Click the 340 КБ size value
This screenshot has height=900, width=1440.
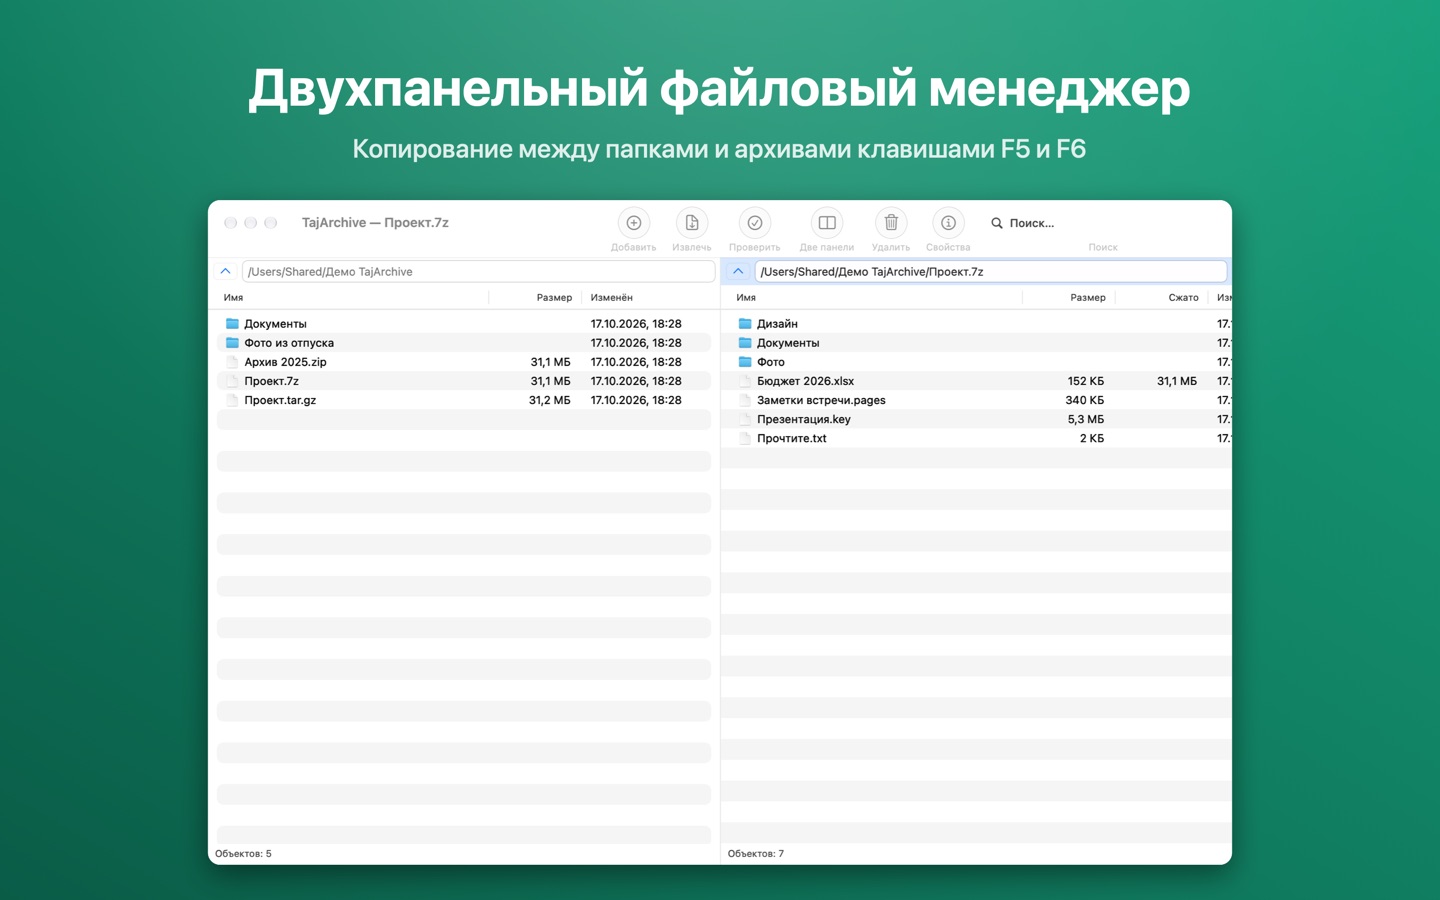1085,400
